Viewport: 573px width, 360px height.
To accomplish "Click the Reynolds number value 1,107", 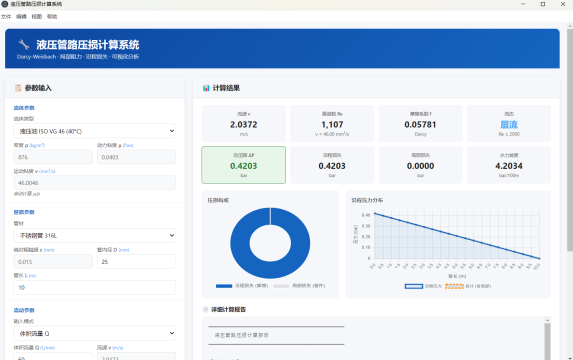I will 332,125.
